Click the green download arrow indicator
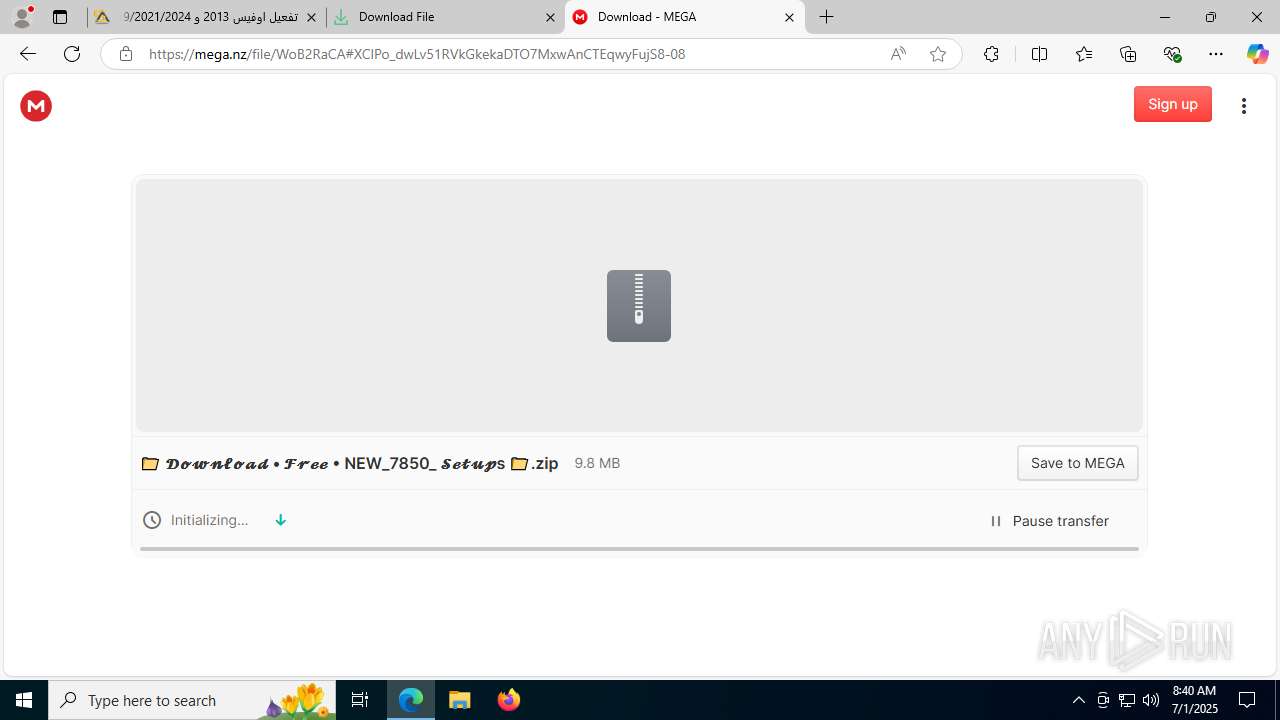This screenshot has width=1280, height=720. (x=281, y=520)
